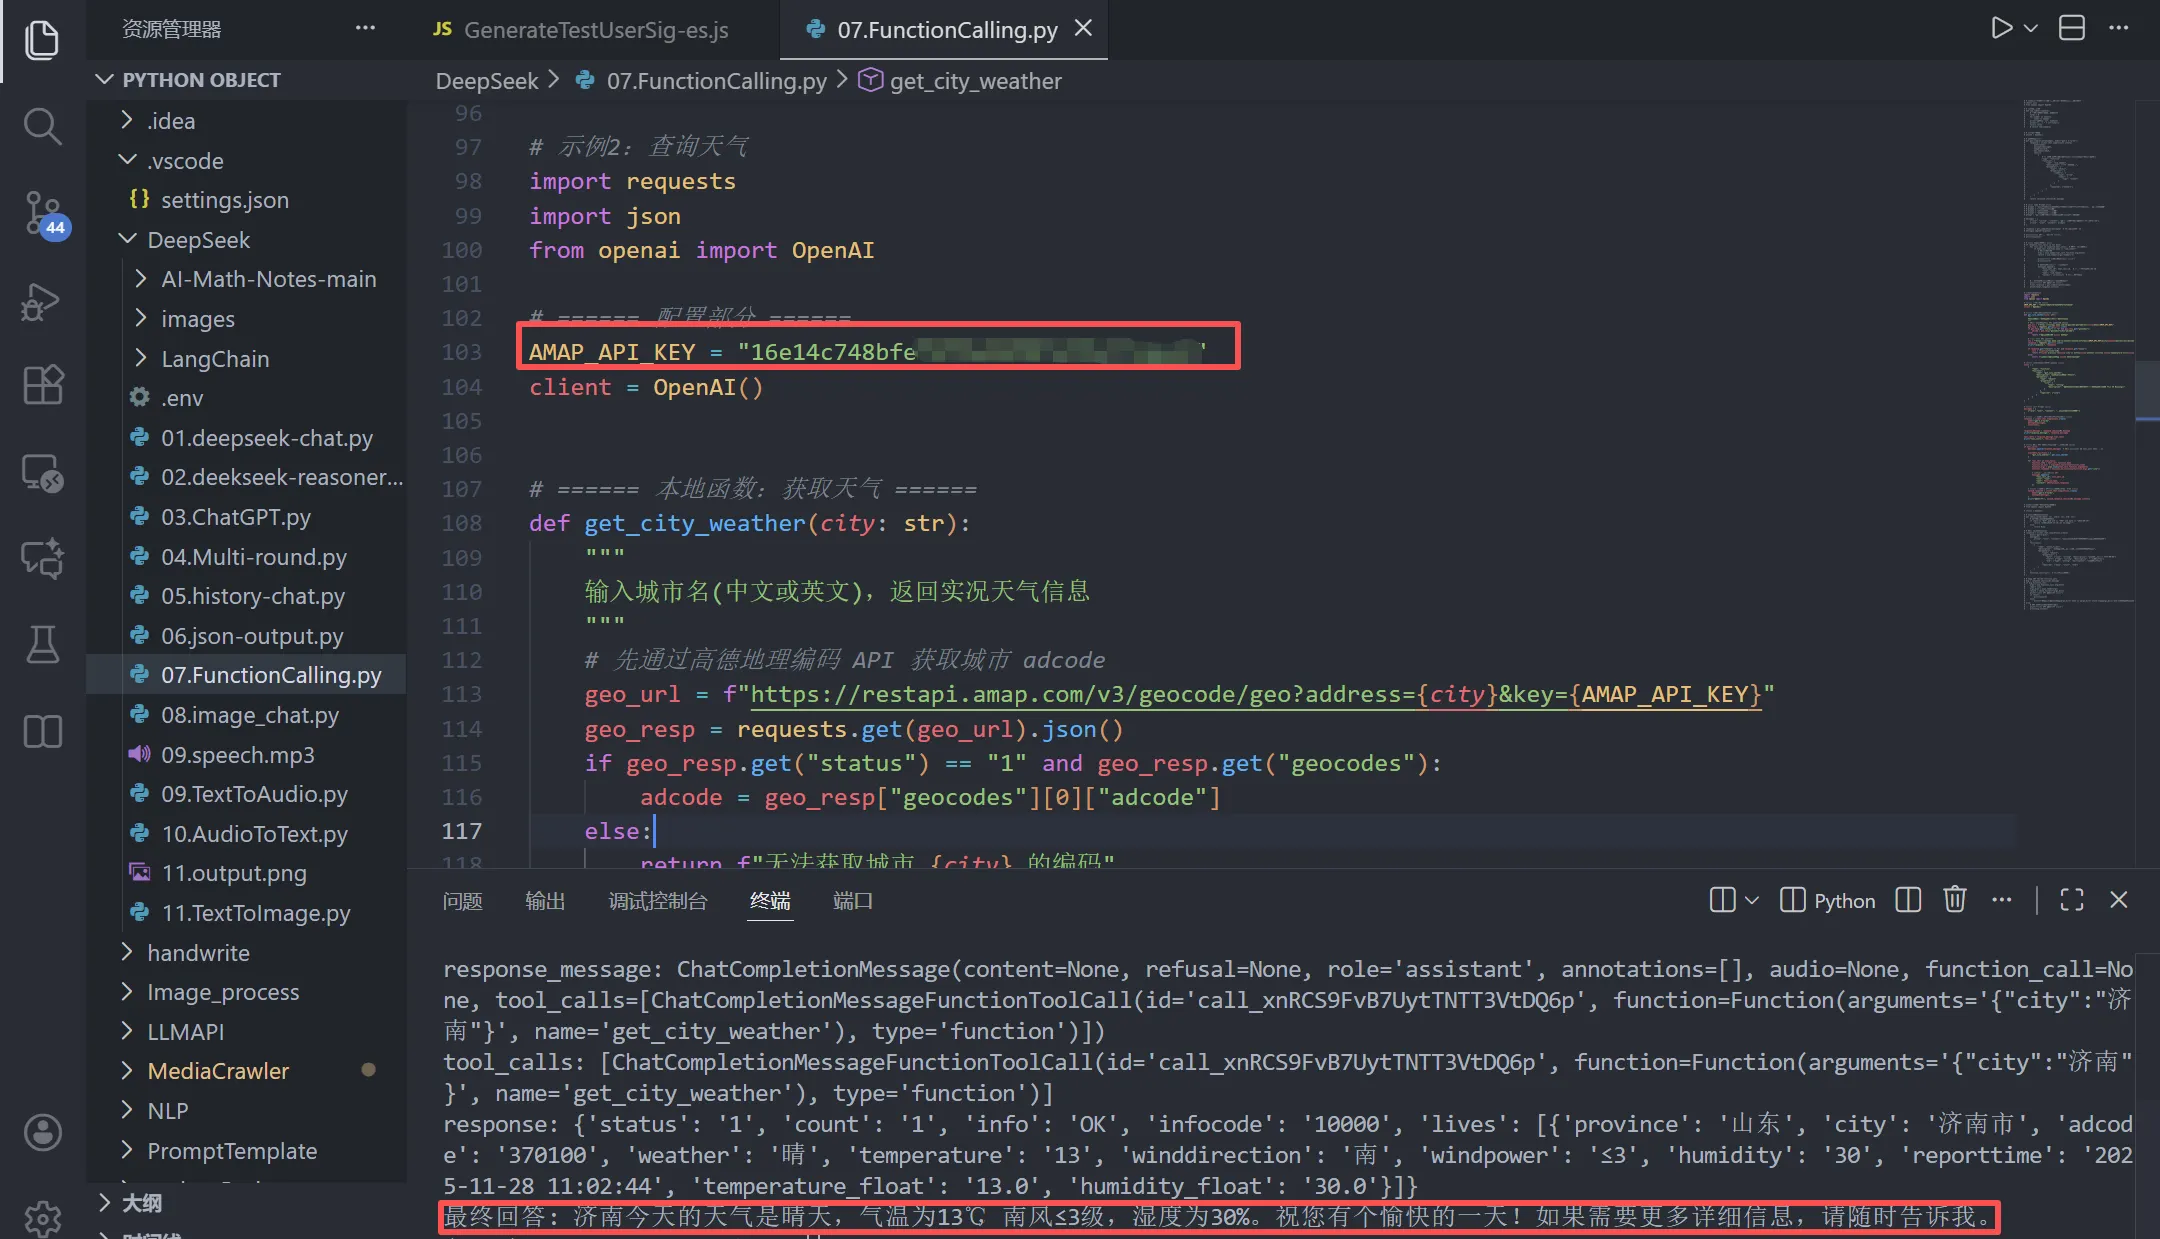Switch to the 端口 panel tab
This screenshot has height=1239, width=2160.
[853, 901]
